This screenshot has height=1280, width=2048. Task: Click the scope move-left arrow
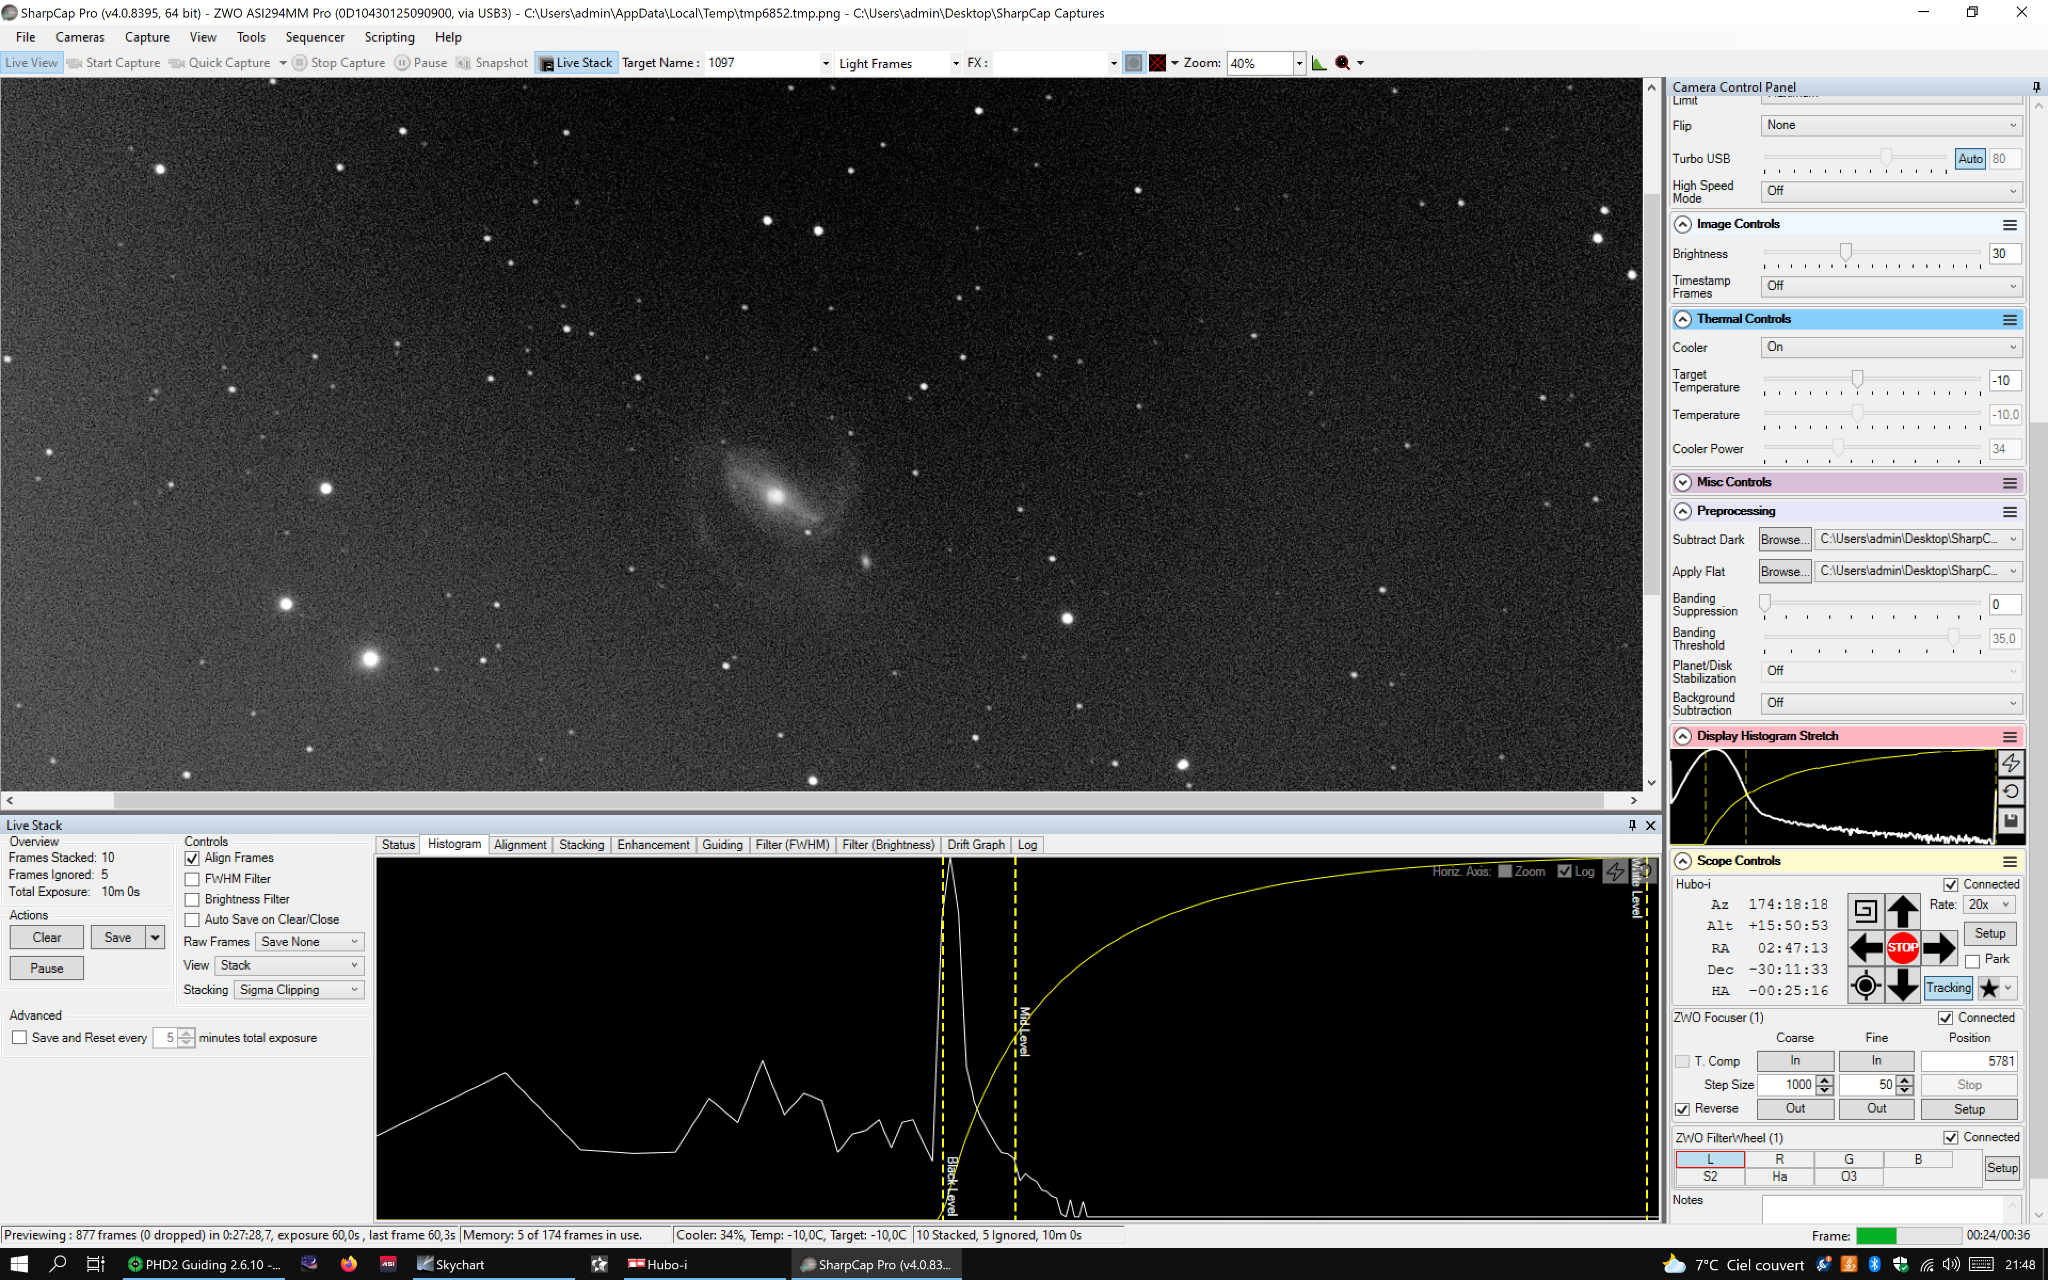pyautogui.click(x=1866, y=947)
